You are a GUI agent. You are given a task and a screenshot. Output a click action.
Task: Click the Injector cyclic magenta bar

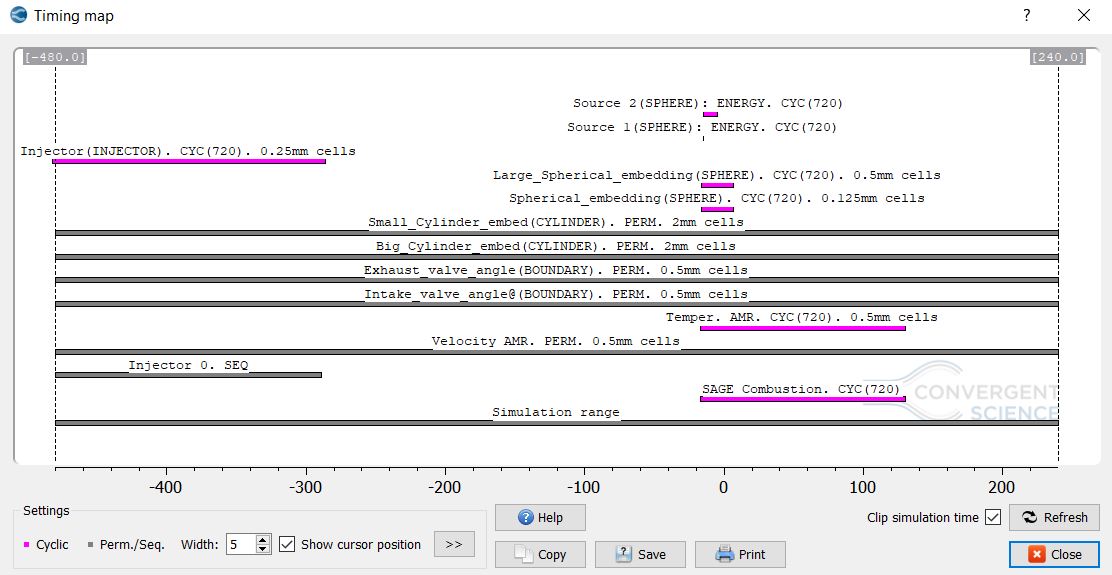click(189, 162)
